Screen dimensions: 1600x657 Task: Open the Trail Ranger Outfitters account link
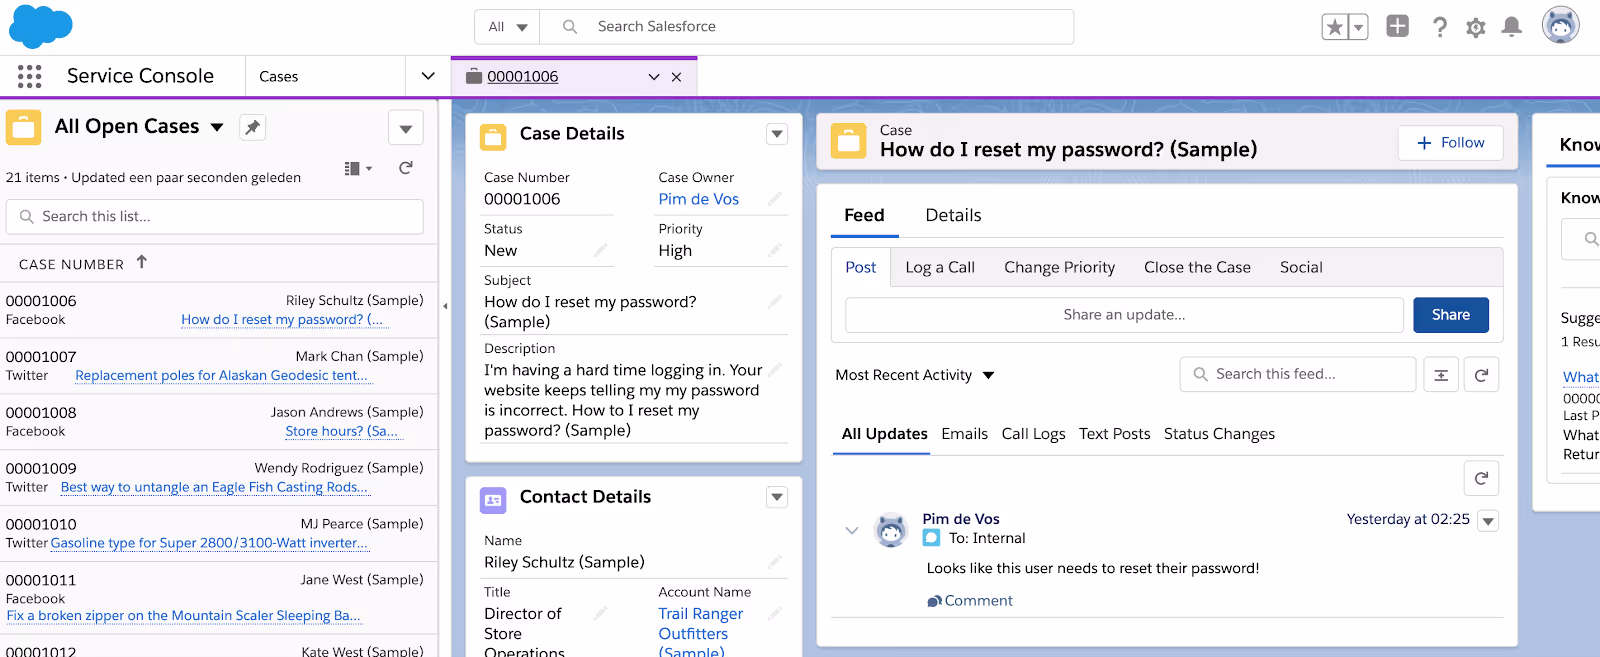click(x=701, y=633)
